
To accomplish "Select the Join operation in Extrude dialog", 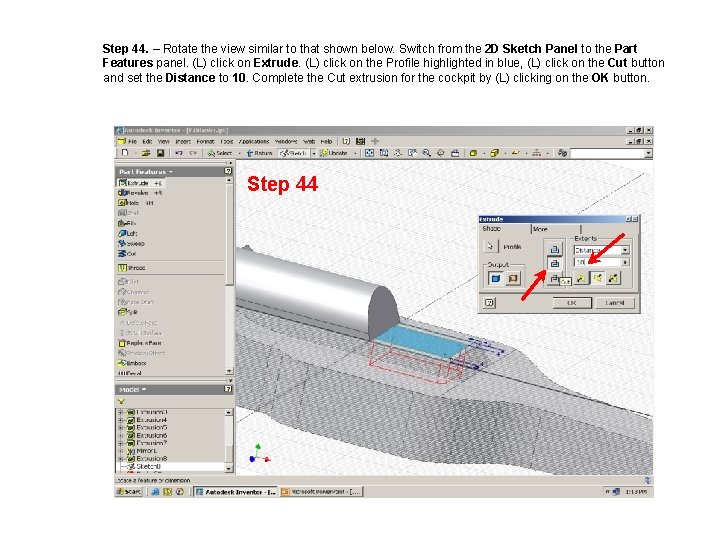I will click(x=555, y=249).
